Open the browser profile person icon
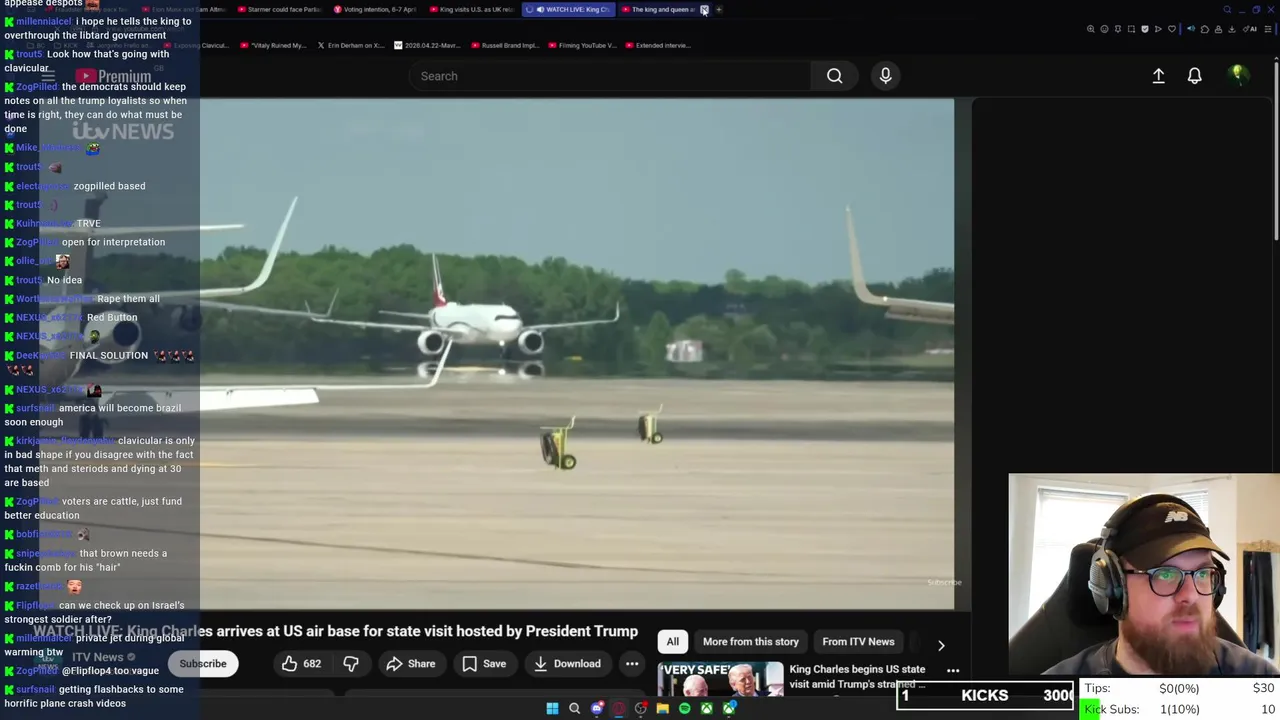 click(x=1218, y=29)
